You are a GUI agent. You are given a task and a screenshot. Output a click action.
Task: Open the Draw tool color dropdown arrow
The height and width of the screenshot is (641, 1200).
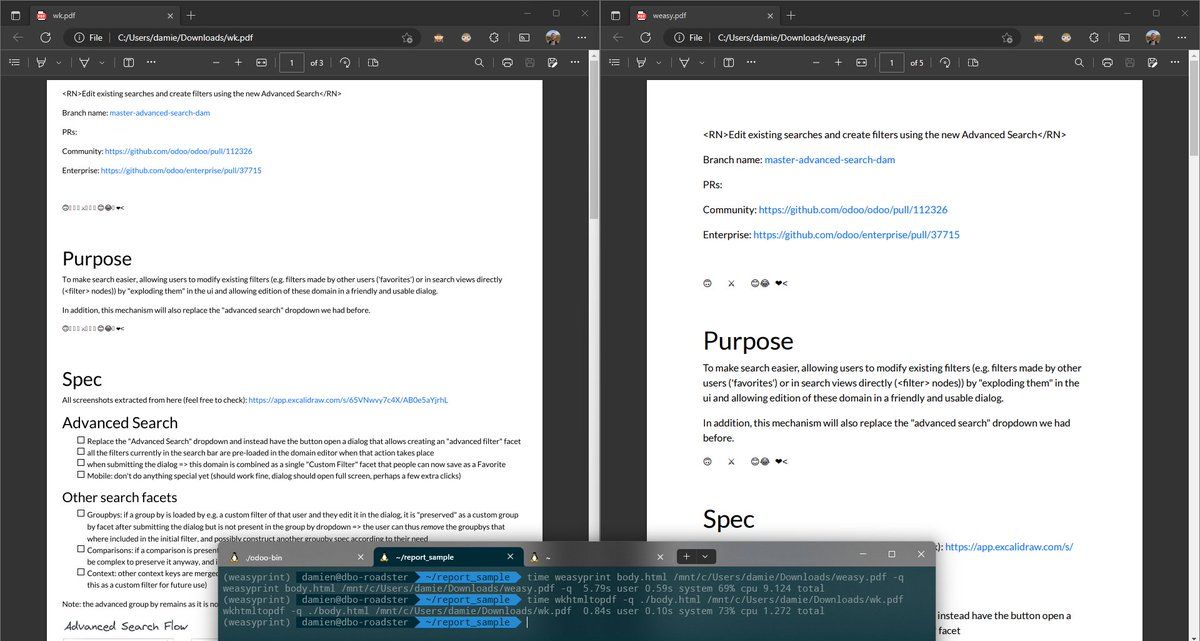[x=57, y=62]
